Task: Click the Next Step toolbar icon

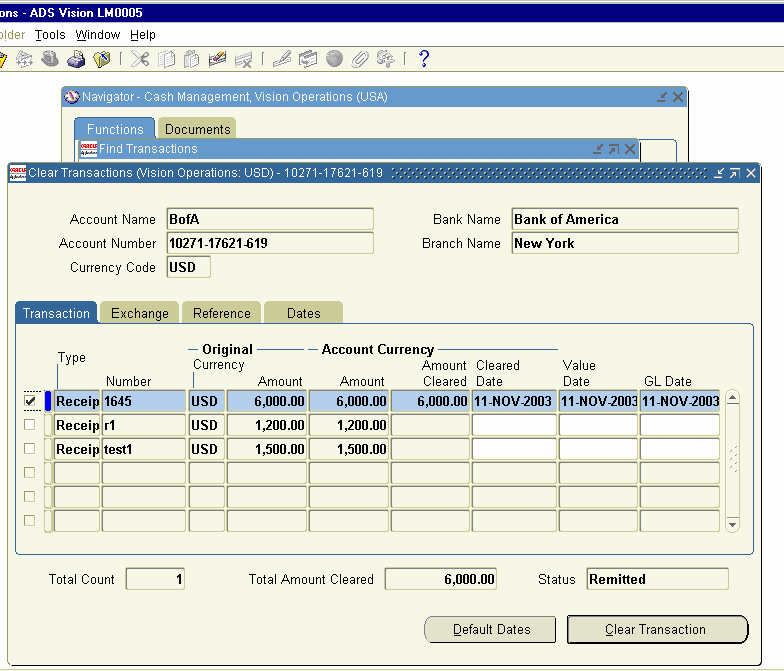Action: pos(24,59)
